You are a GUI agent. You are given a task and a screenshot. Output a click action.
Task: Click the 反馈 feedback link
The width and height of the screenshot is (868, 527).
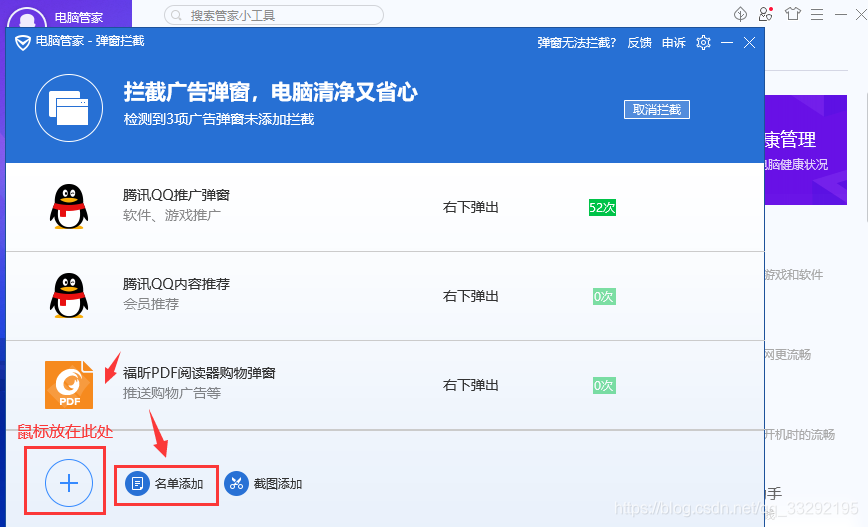[639, 43]
